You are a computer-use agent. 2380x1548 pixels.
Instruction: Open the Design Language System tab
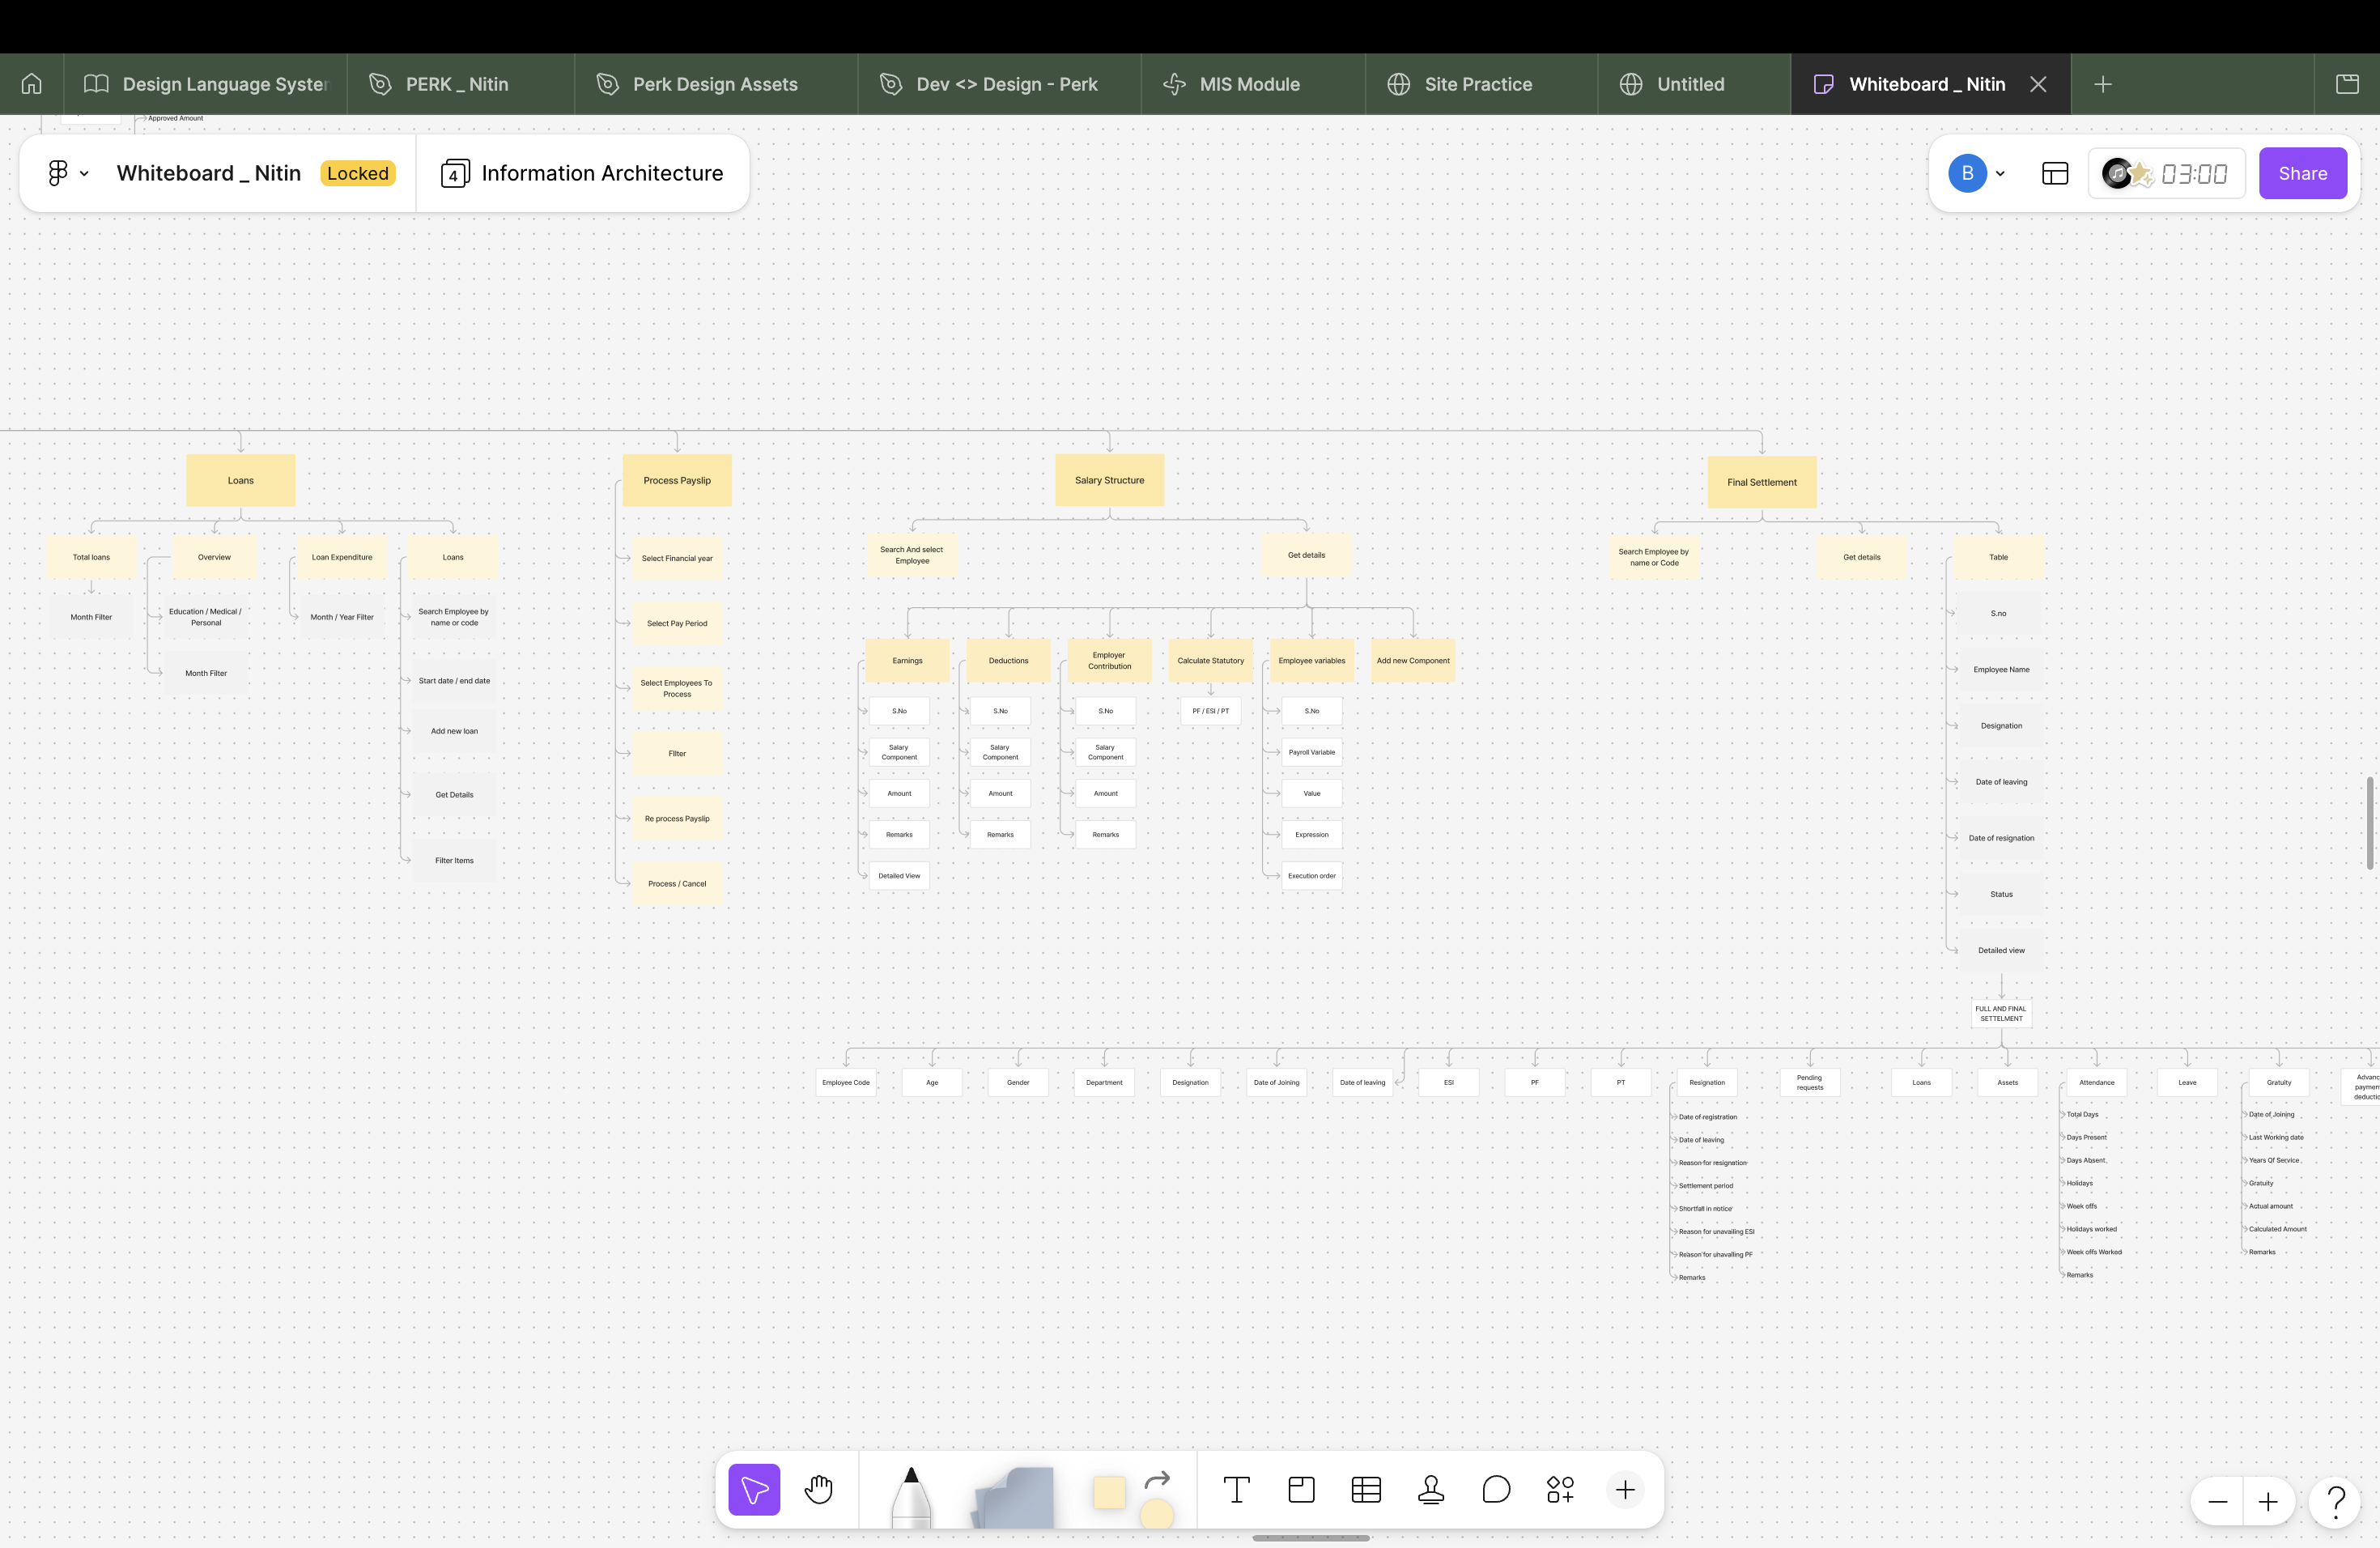pyautogui.click(x=206, y=84)
